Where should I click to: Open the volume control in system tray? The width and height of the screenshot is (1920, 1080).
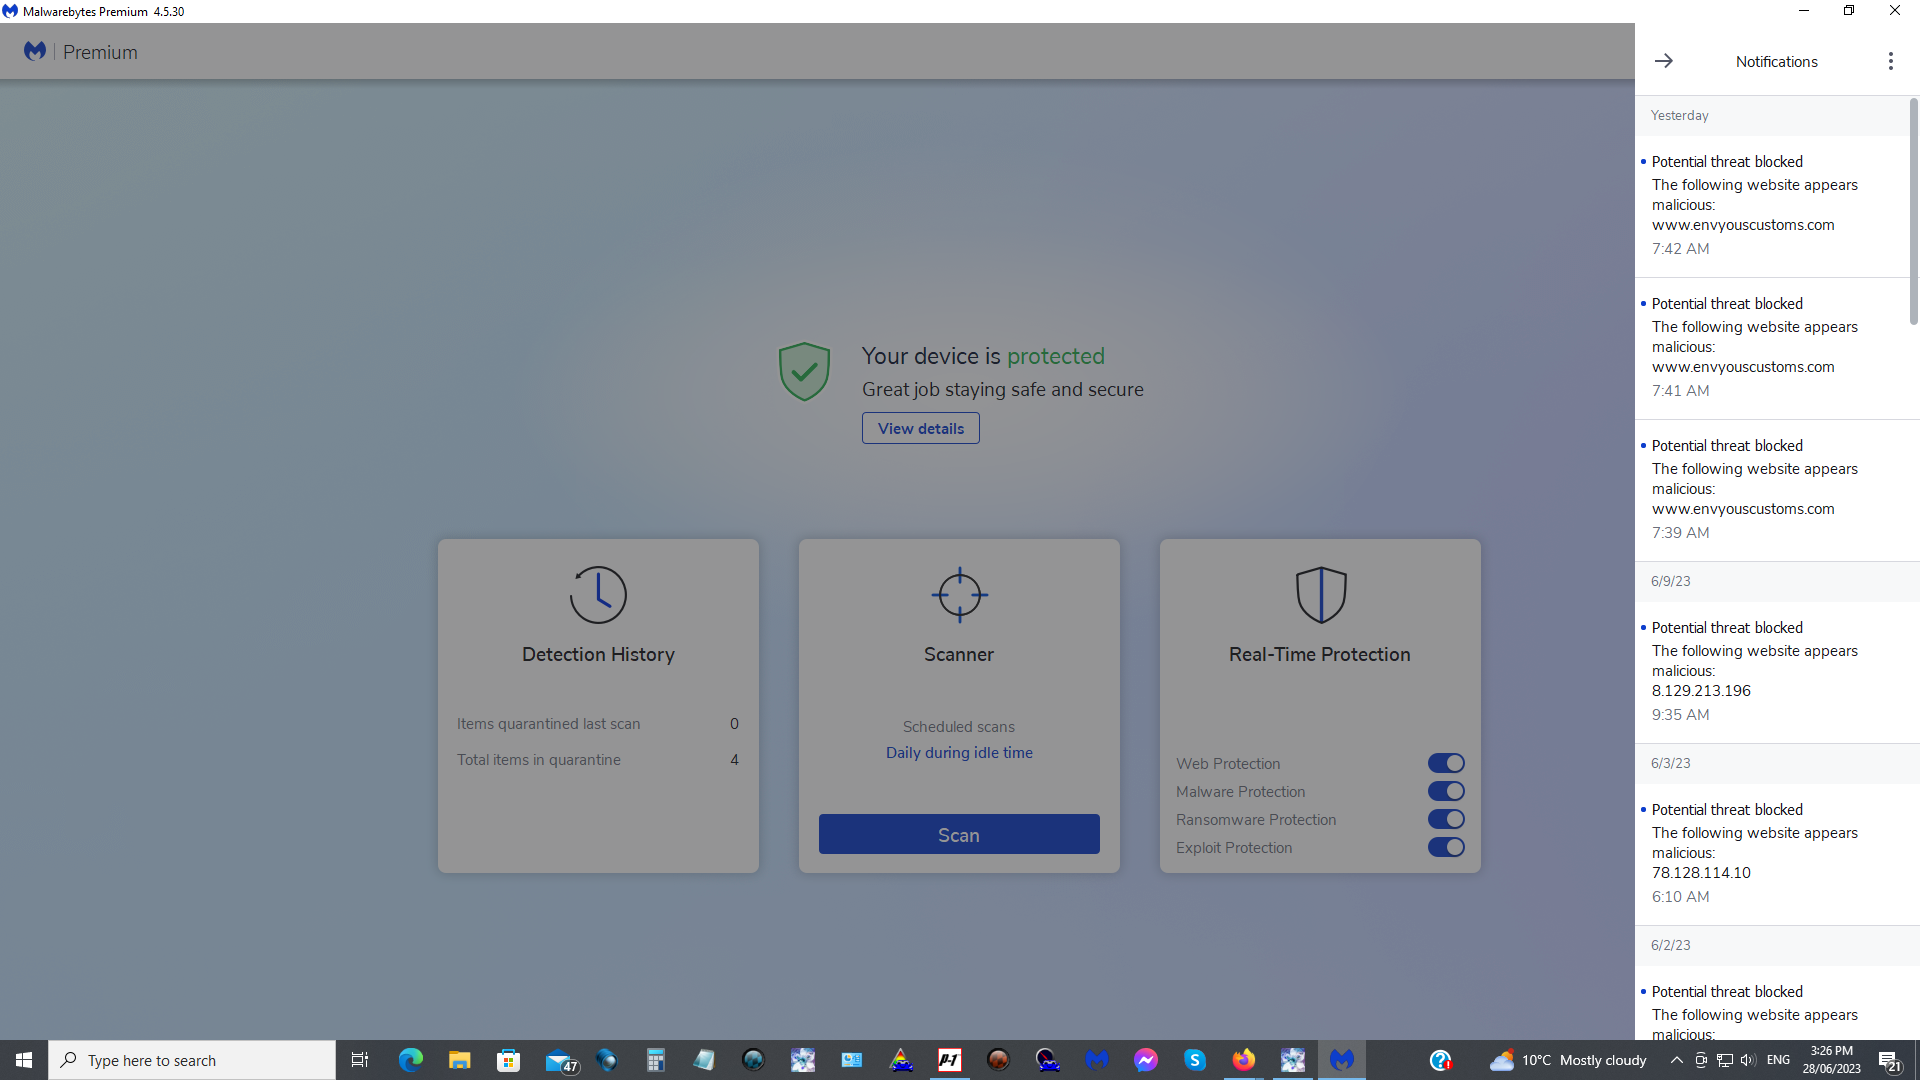pos(1747,1060)
